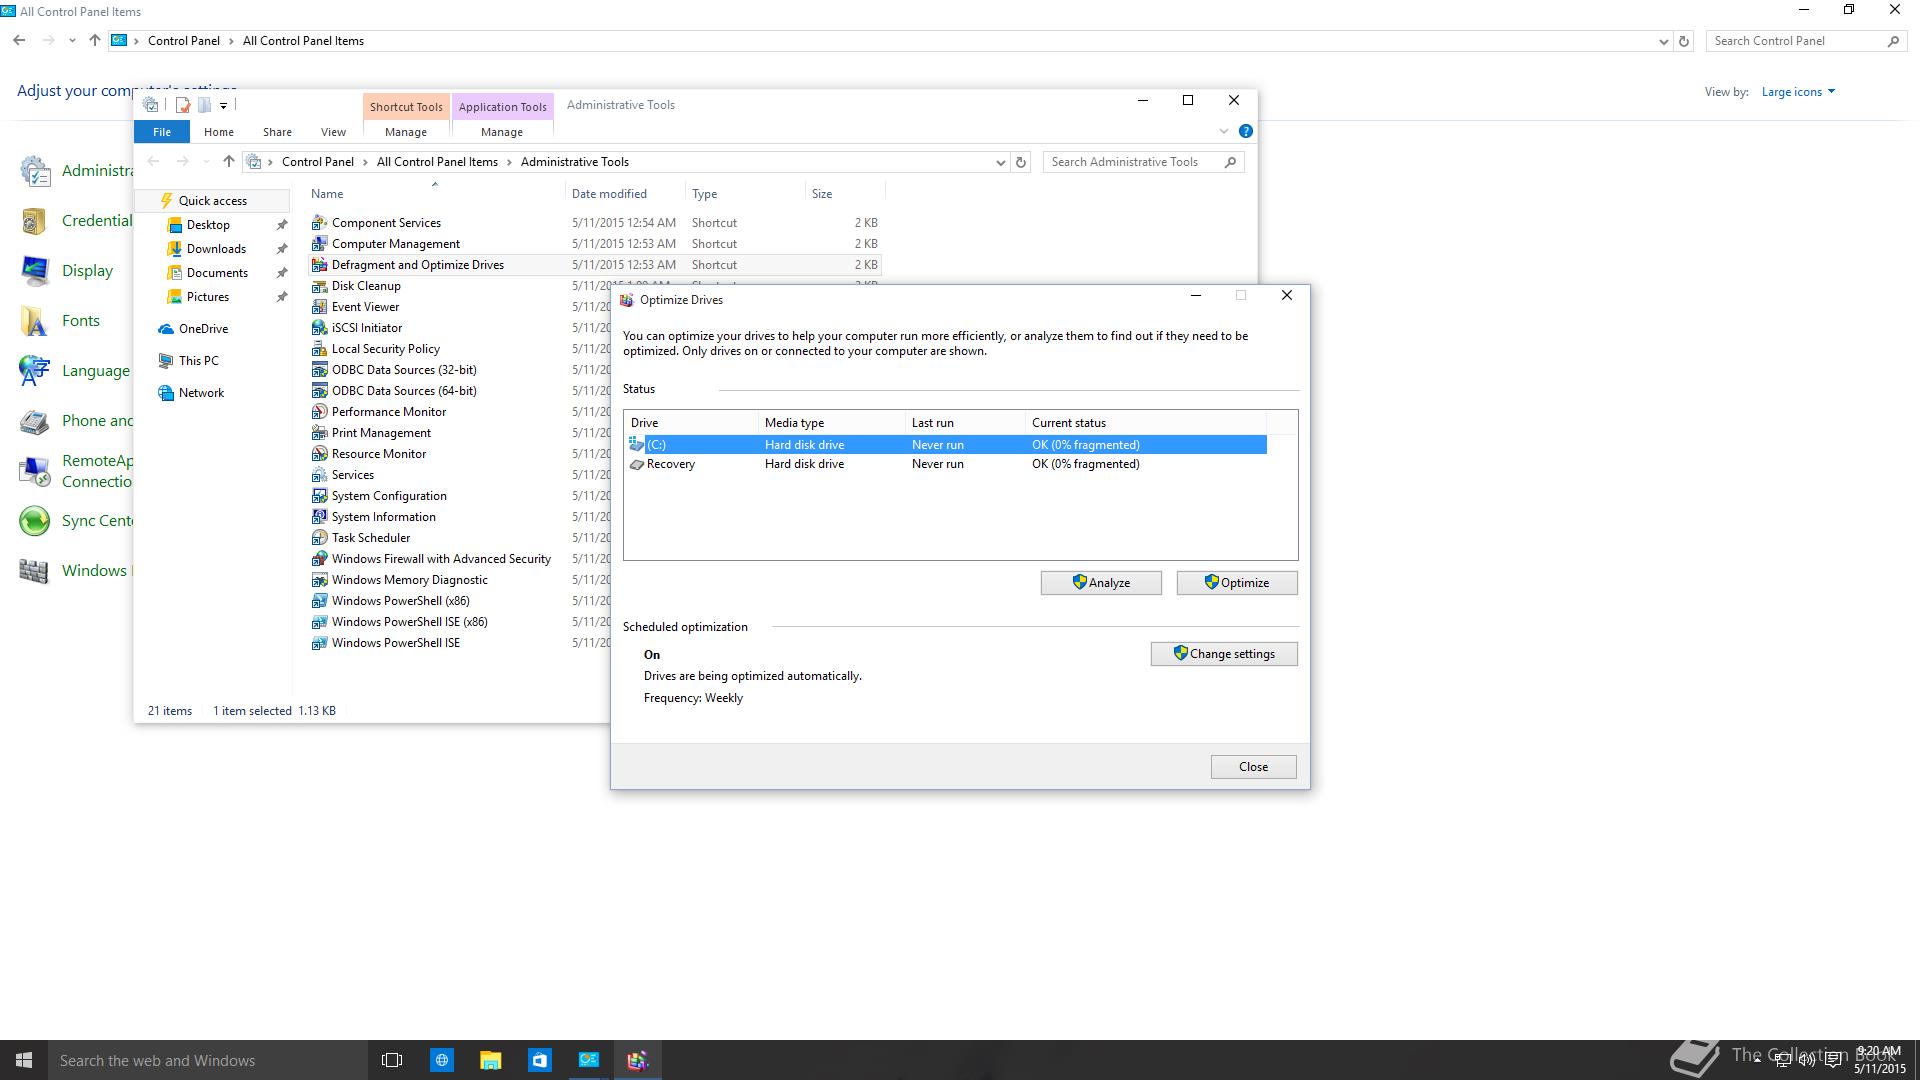Open File Explorer from the taskbar
The height and width of the screenshot is (1080, 1920).
click(x=490, y=1060)
